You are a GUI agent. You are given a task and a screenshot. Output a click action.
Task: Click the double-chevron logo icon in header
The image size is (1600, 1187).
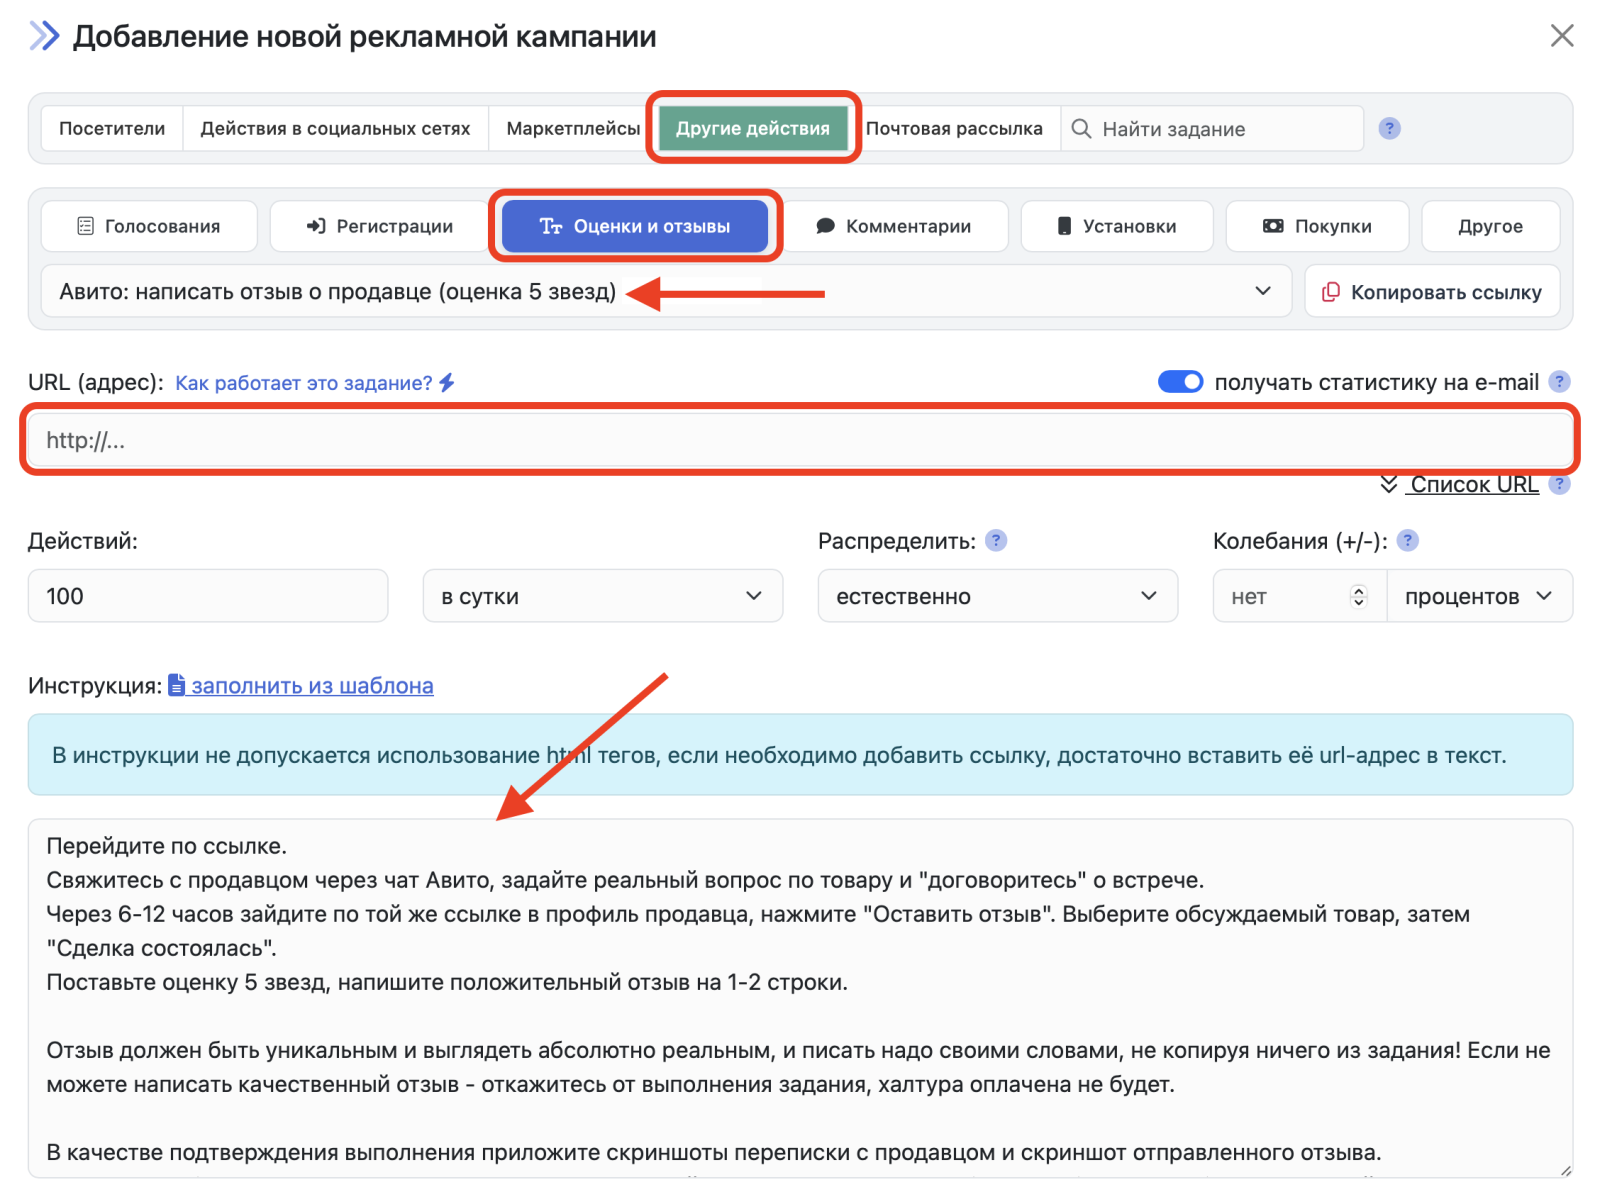tap(44, 36)
